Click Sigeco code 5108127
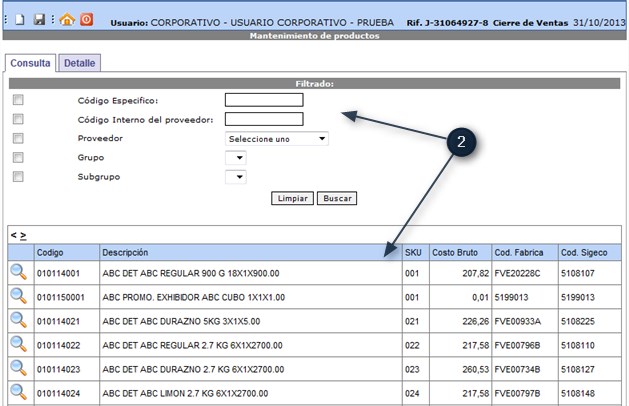The image size is (629, 406). coord(578,369)
